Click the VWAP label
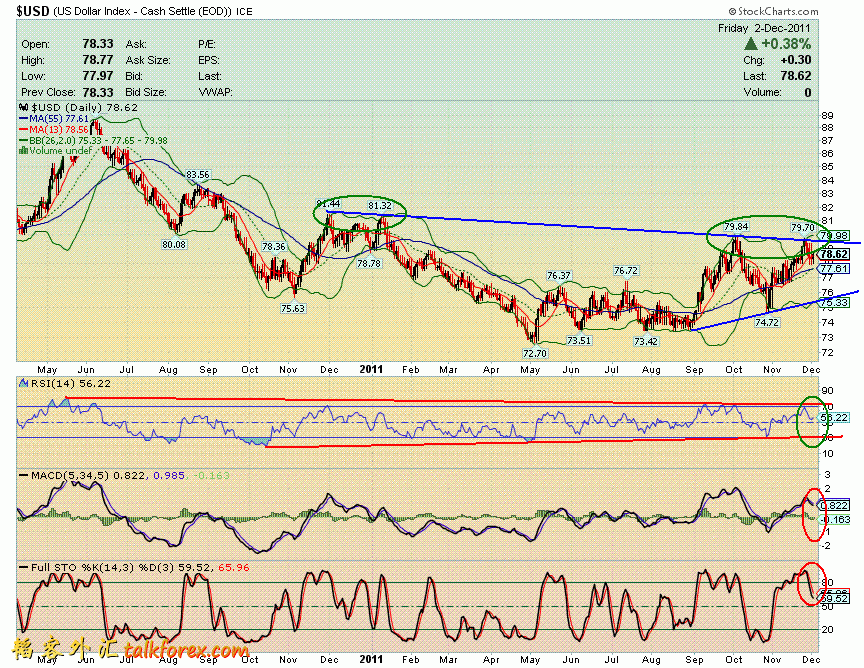The height and width of the screenshot is (668, 864). click(215, 93)
